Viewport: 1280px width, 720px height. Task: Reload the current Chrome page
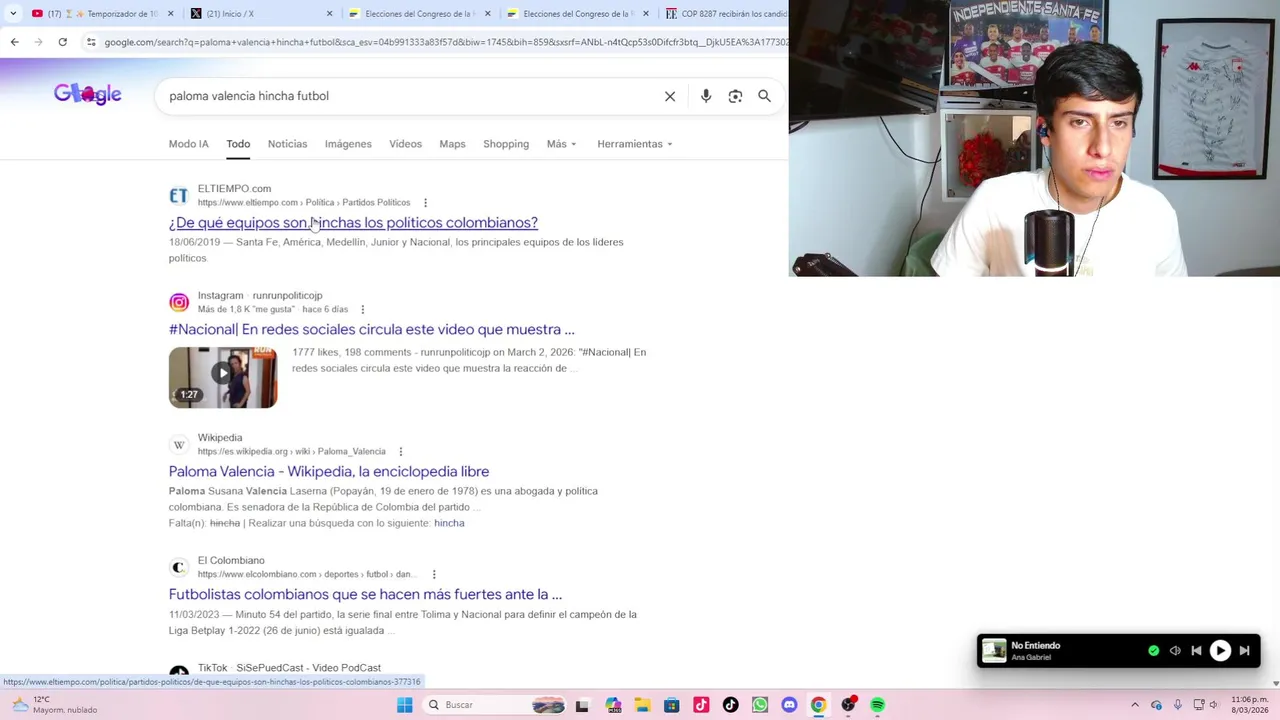62,42
